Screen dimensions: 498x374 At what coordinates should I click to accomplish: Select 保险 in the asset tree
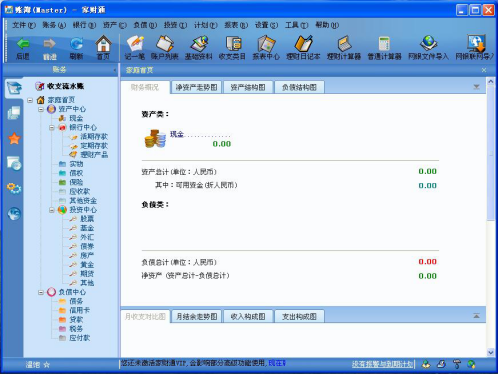76,182
